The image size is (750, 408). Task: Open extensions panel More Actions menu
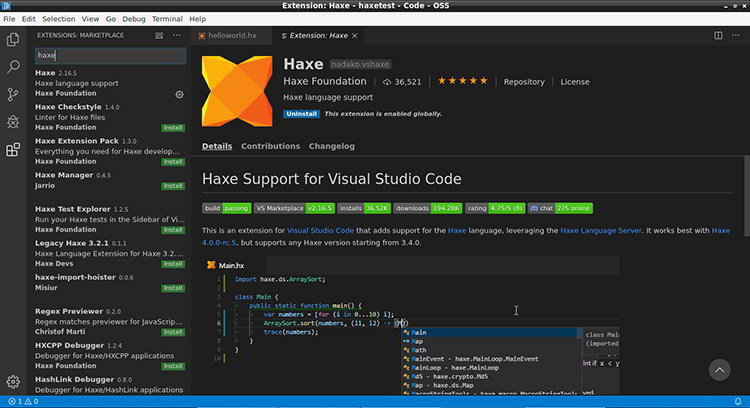(x=177, y=35)
